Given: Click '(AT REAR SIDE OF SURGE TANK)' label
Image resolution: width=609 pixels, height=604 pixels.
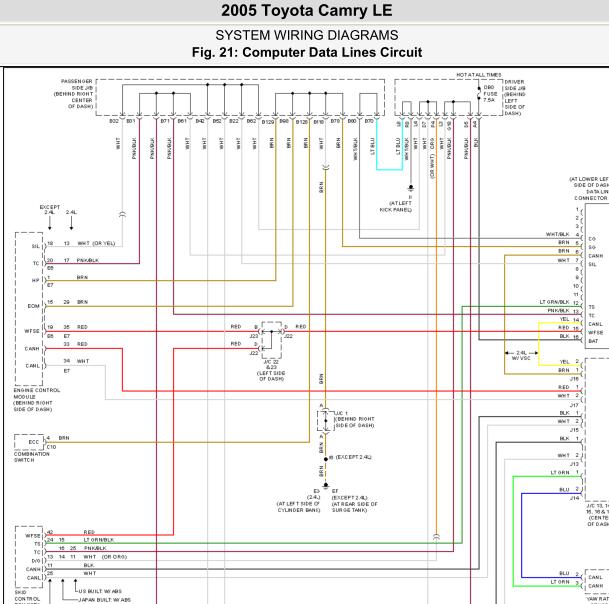Looking at the screenshot, I should [x=354, y=507].
